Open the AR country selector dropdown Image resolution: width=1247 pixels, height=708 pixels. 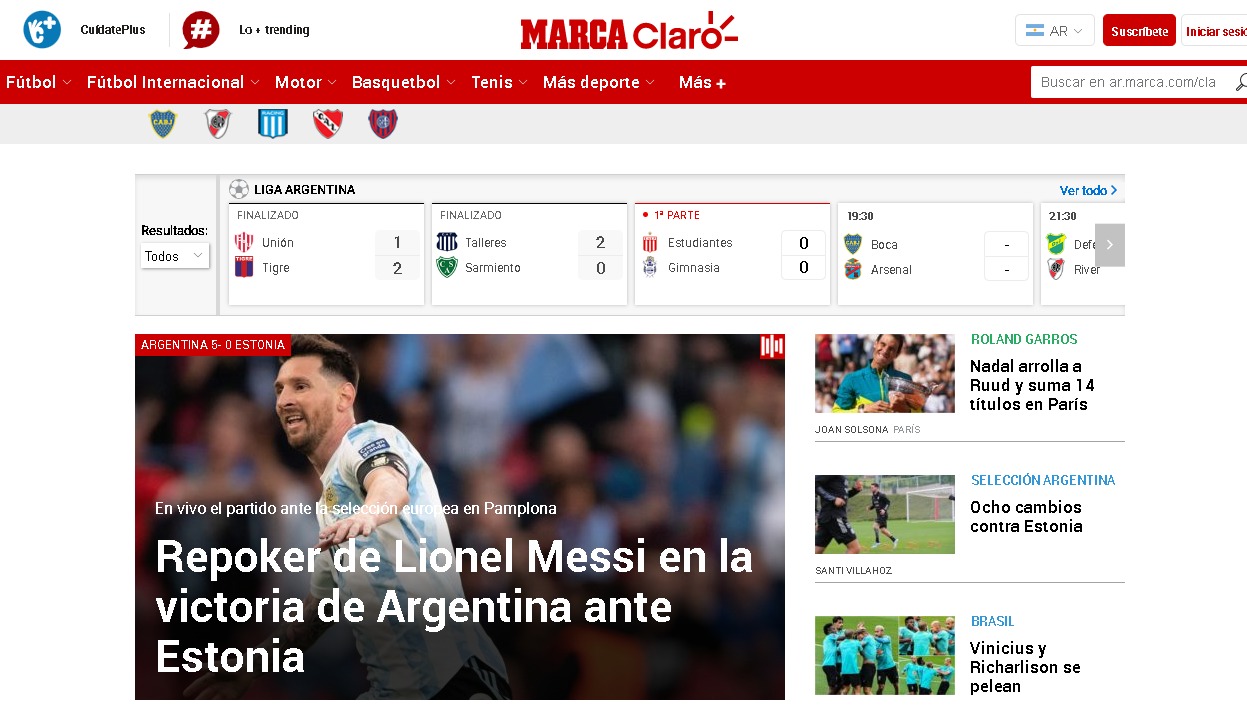[x=1055, y=31]
